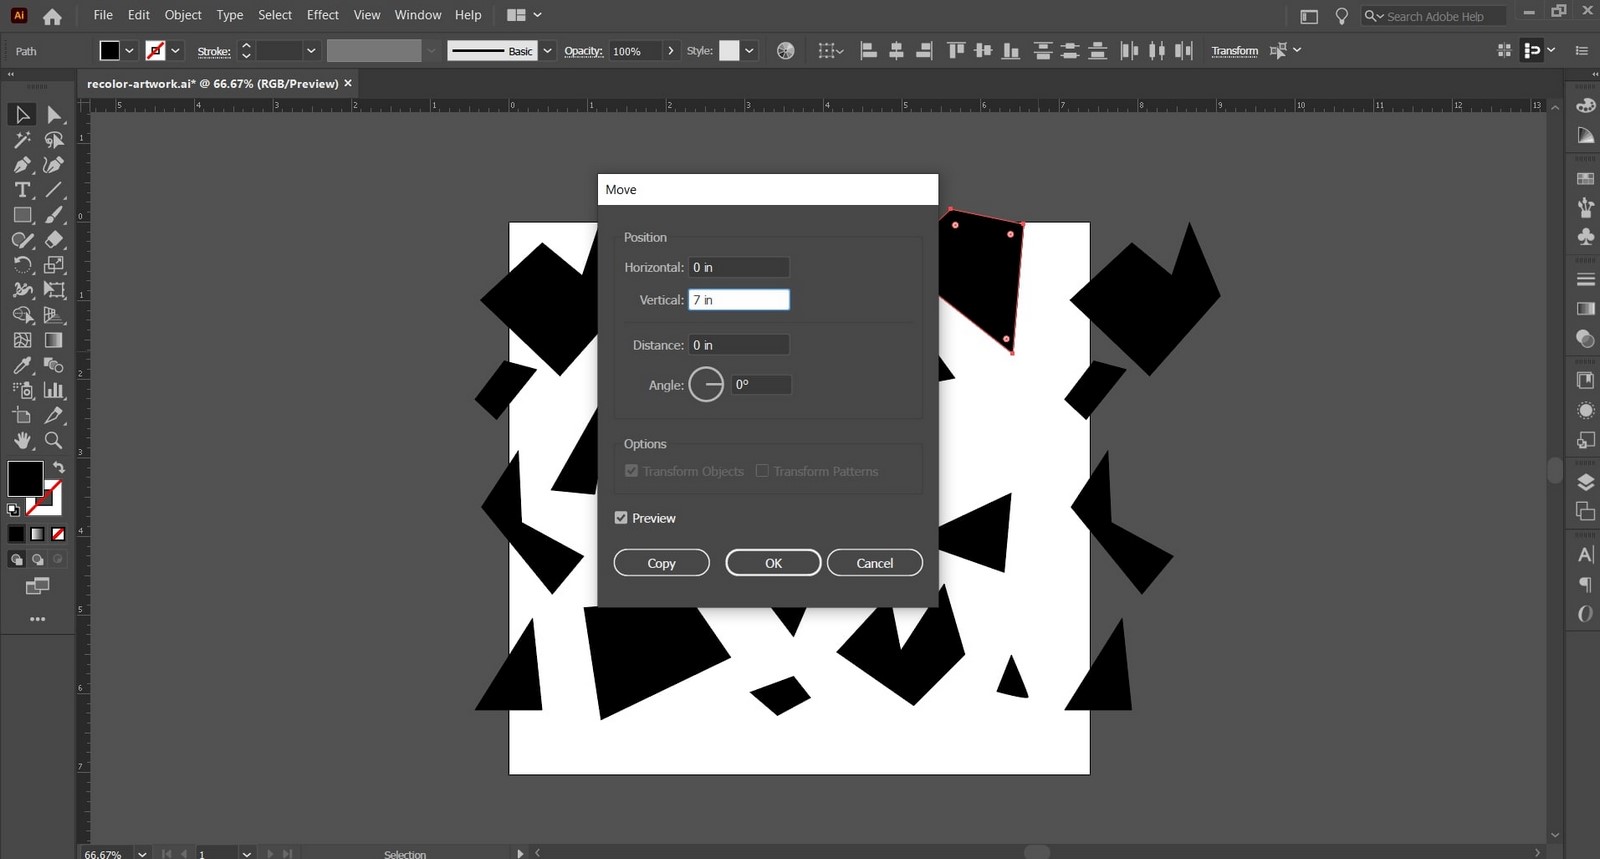This screenshot has height=859, width=1600.
Task: Open the Effect menu
Action: [x=322, y=15]
